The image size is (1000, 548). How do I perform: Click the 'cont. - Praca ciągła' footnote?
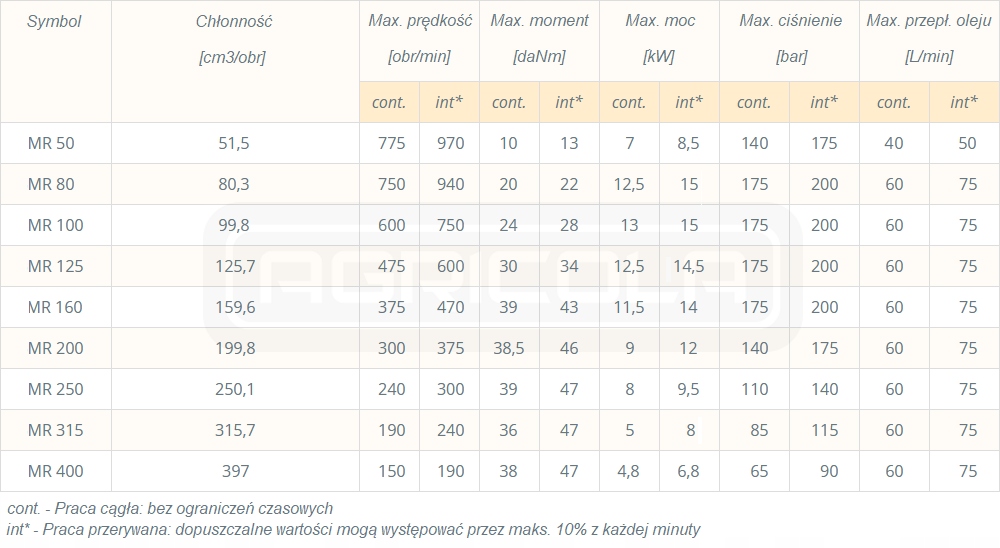pyautogui.click(x=170, y=509)
